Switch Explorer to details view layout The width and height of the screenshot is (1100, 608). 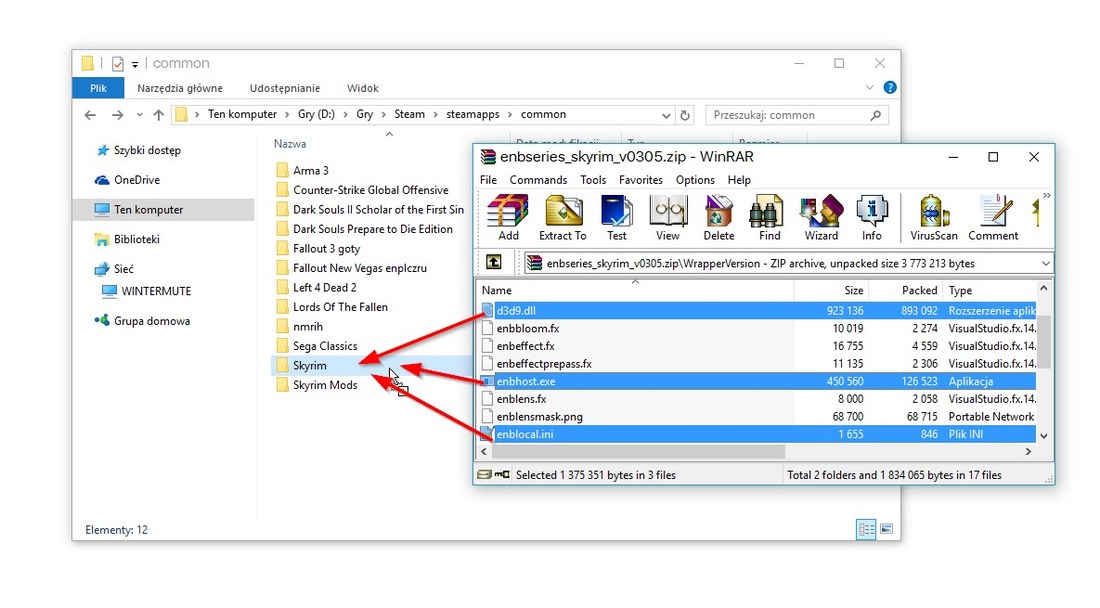point(866,529)
